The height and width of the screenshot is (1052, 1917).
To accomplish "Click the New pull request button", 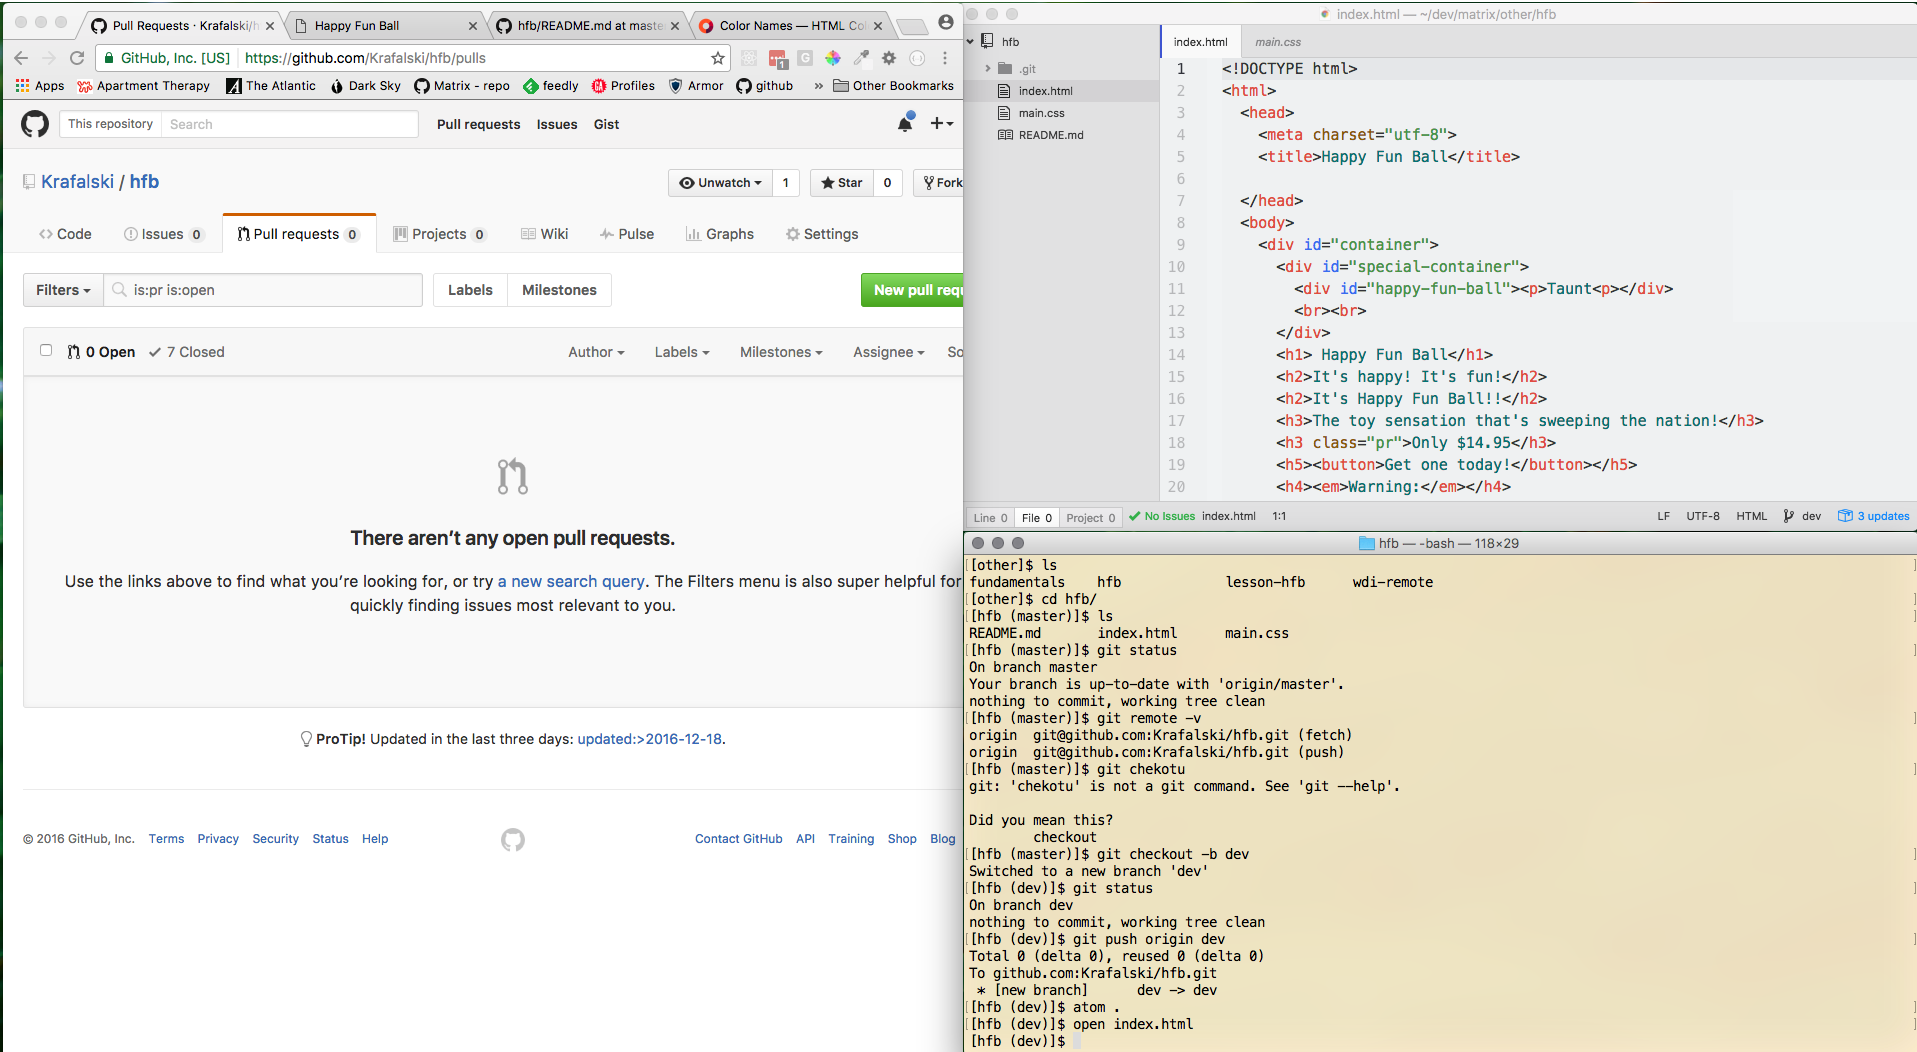I will pyautogui.click(x=912, y=290).
